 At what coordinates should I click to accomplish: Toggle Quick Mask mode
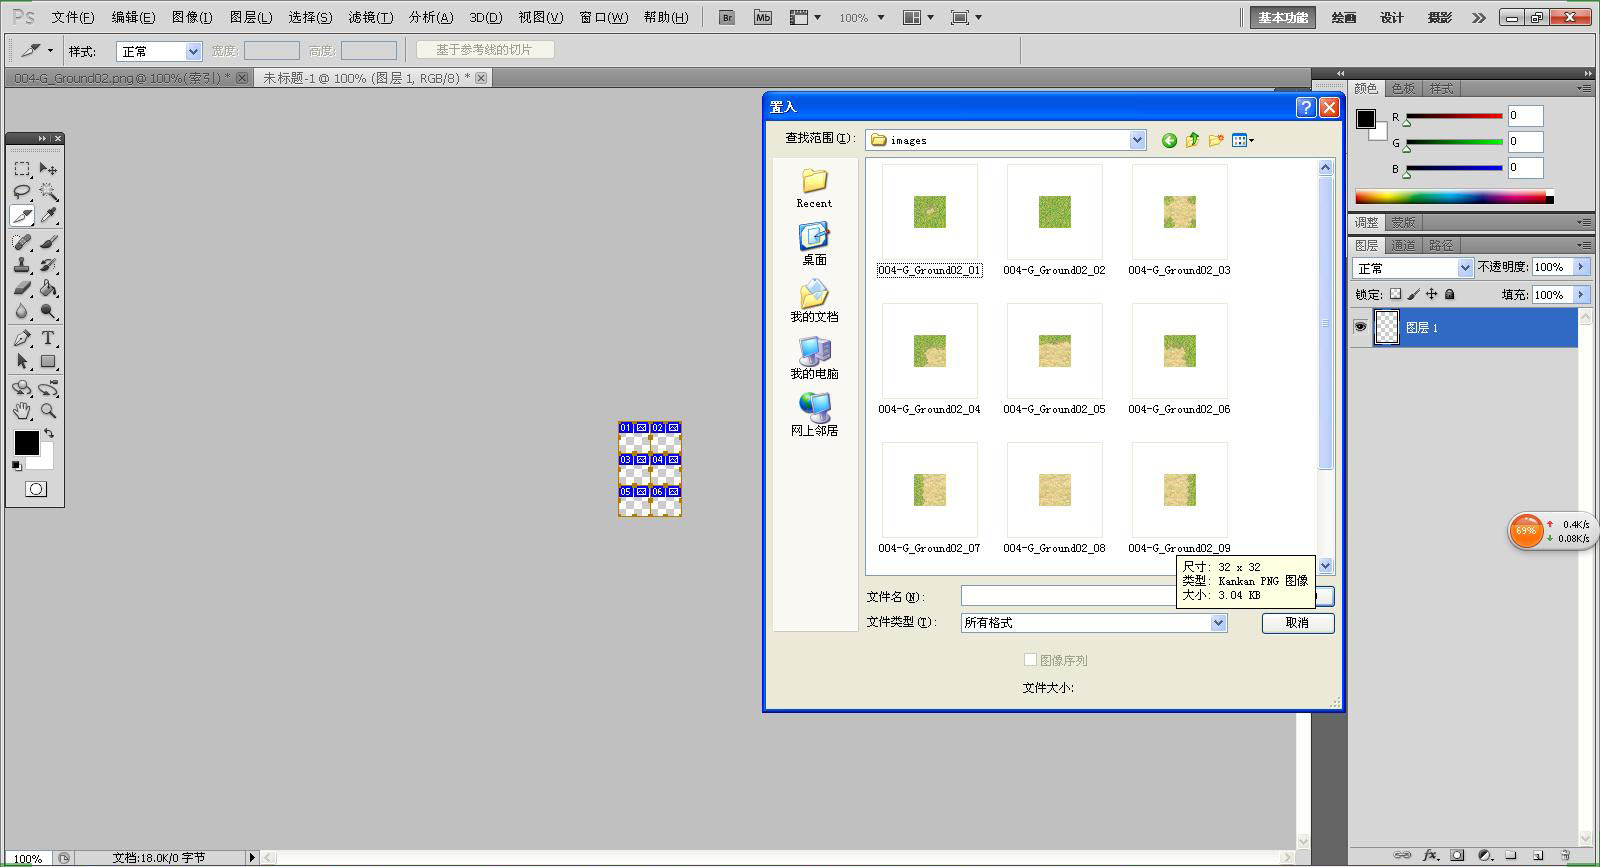[x=36, y=489]
